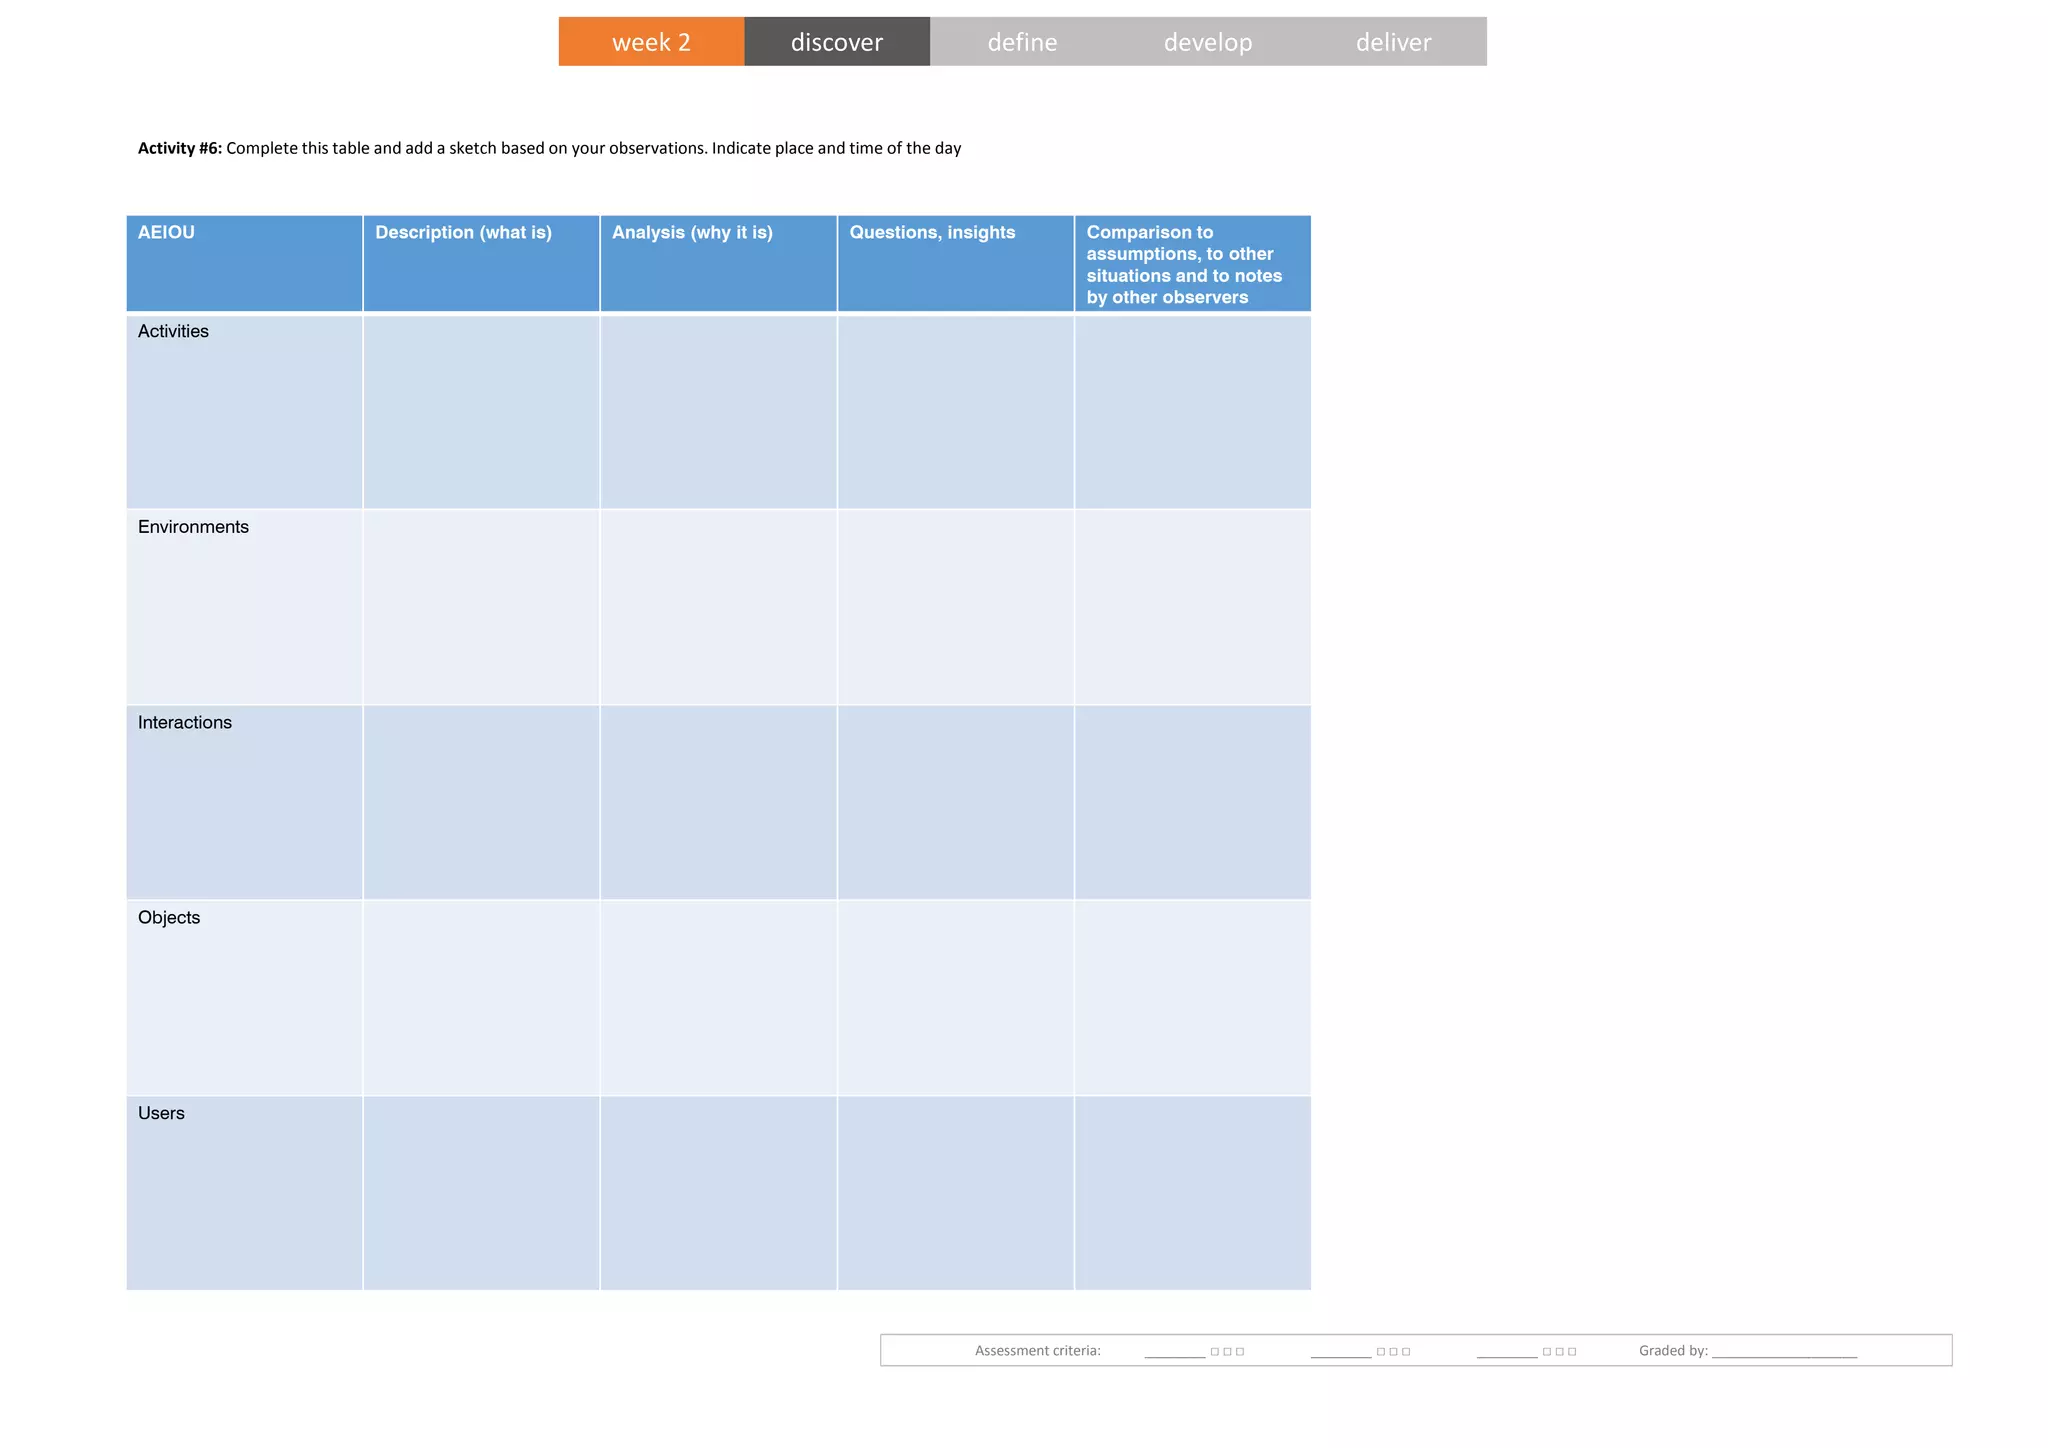Select the Analysis (why it is) header

[x=718, y=263]
